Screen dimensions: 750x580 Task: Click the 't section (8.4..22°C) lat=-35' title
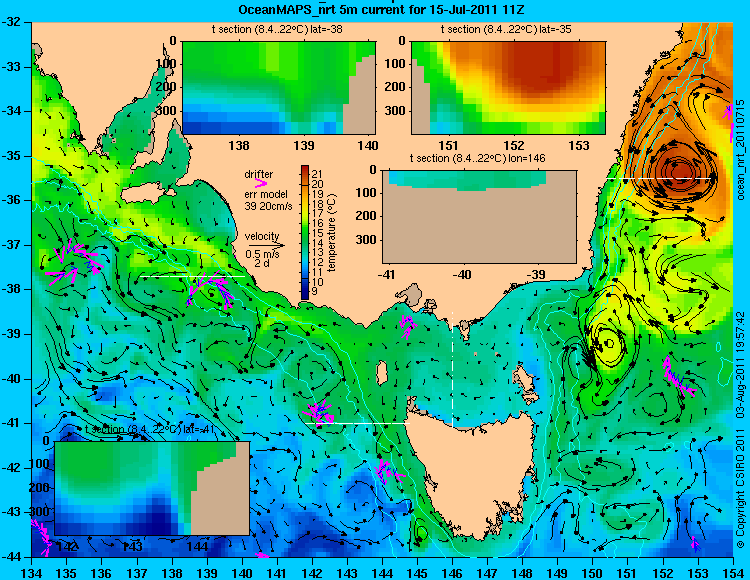pos(506,30)
